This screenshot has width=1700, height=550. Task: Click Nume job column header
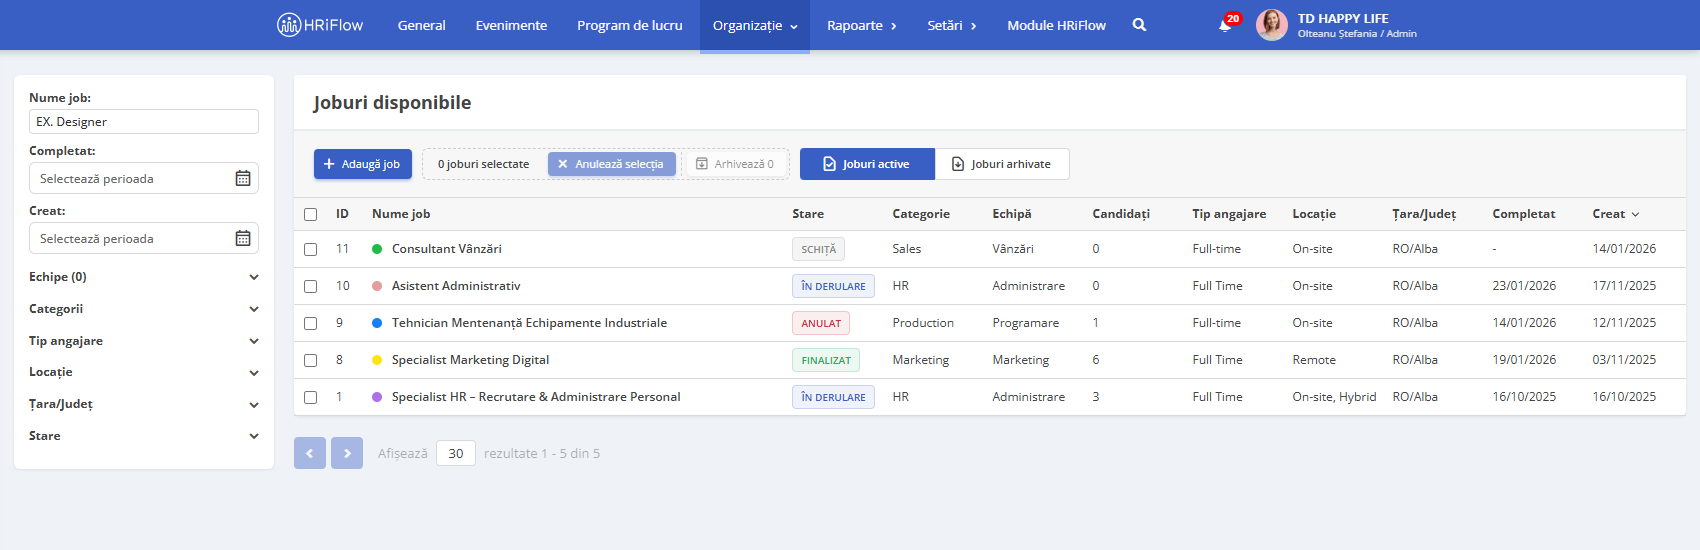[x=401, y=214]
